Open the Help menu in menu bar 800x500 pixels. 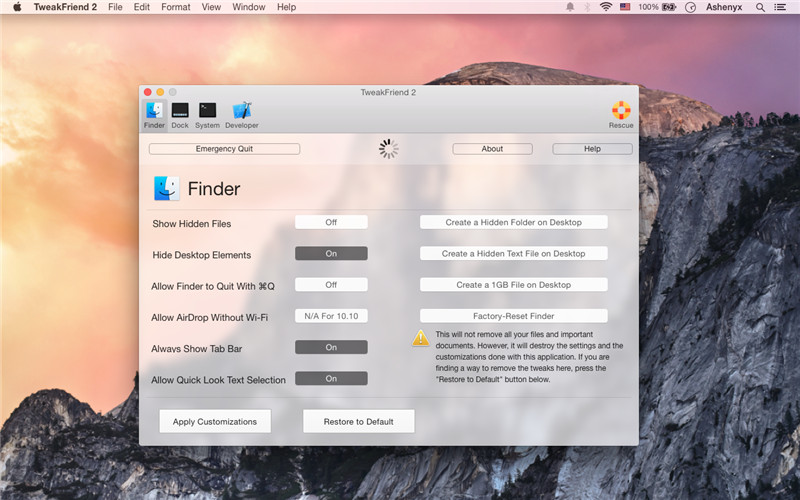pyautogui.click(x=286, y=7)
